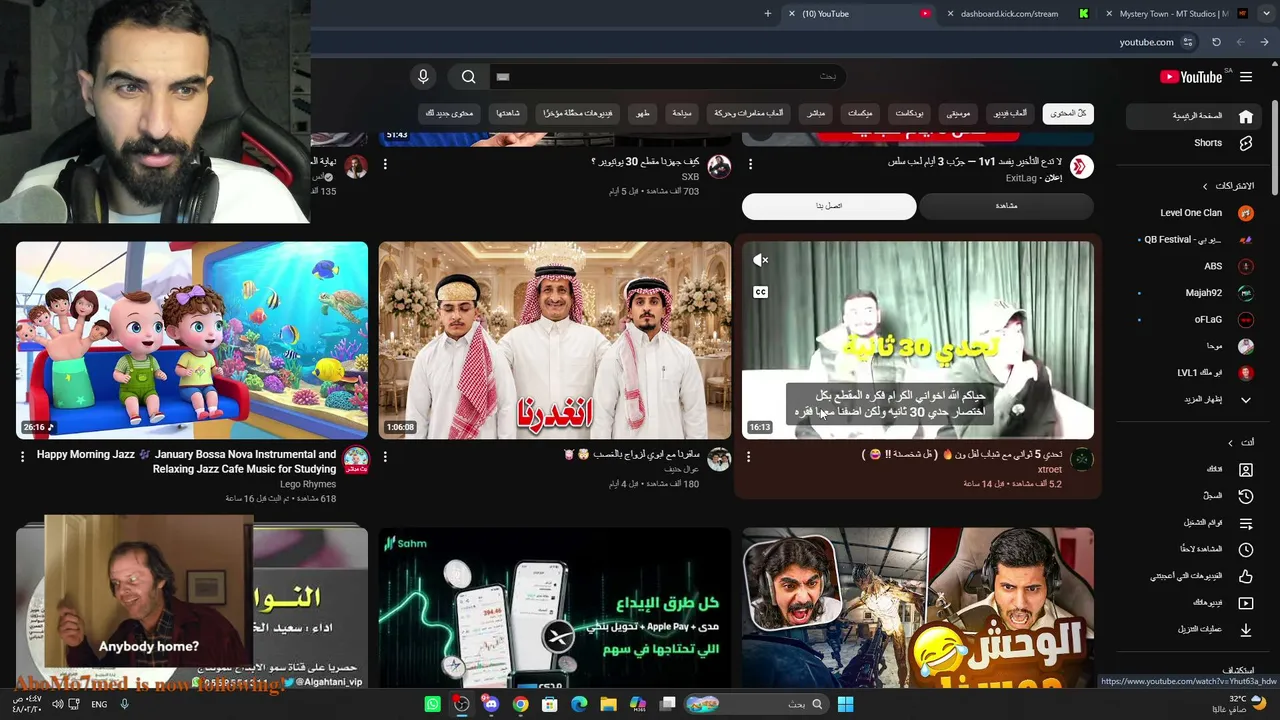Viewport: 1280px width, 720px height.
Task: Select the live filter chip
Action: (x=817, y=114)
